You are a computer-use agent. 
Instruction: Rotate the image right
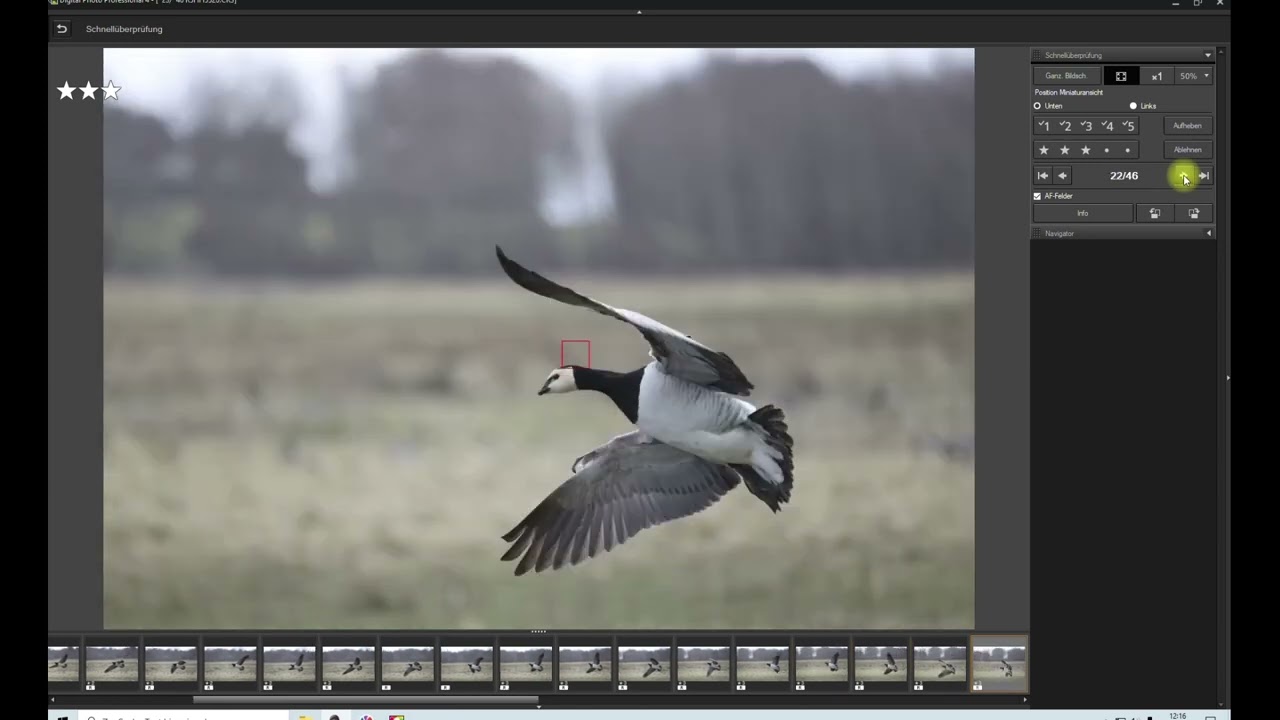[x=1194, y=213]
